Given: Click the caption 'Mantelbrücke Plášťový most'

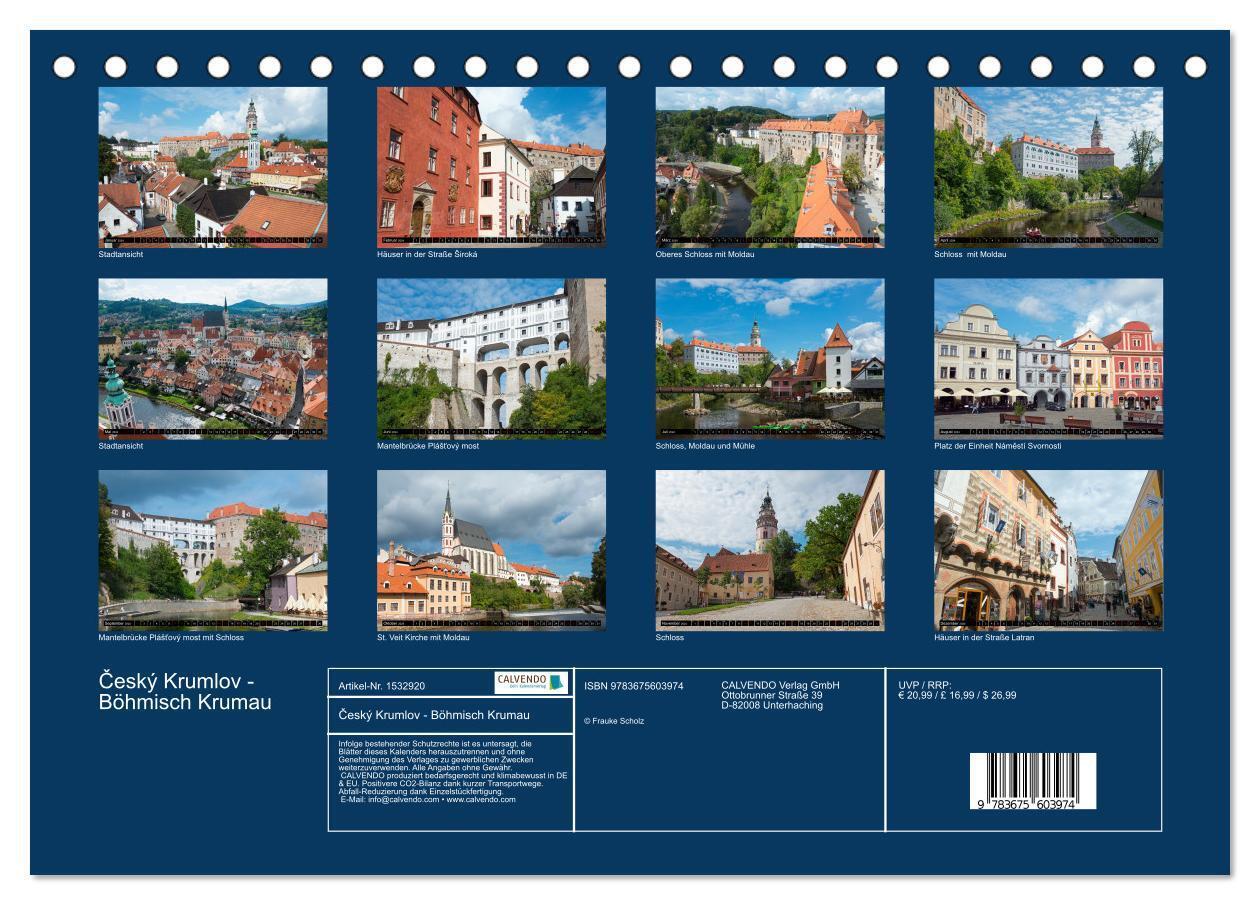Looking at the screenshot, I should point(428,446).
